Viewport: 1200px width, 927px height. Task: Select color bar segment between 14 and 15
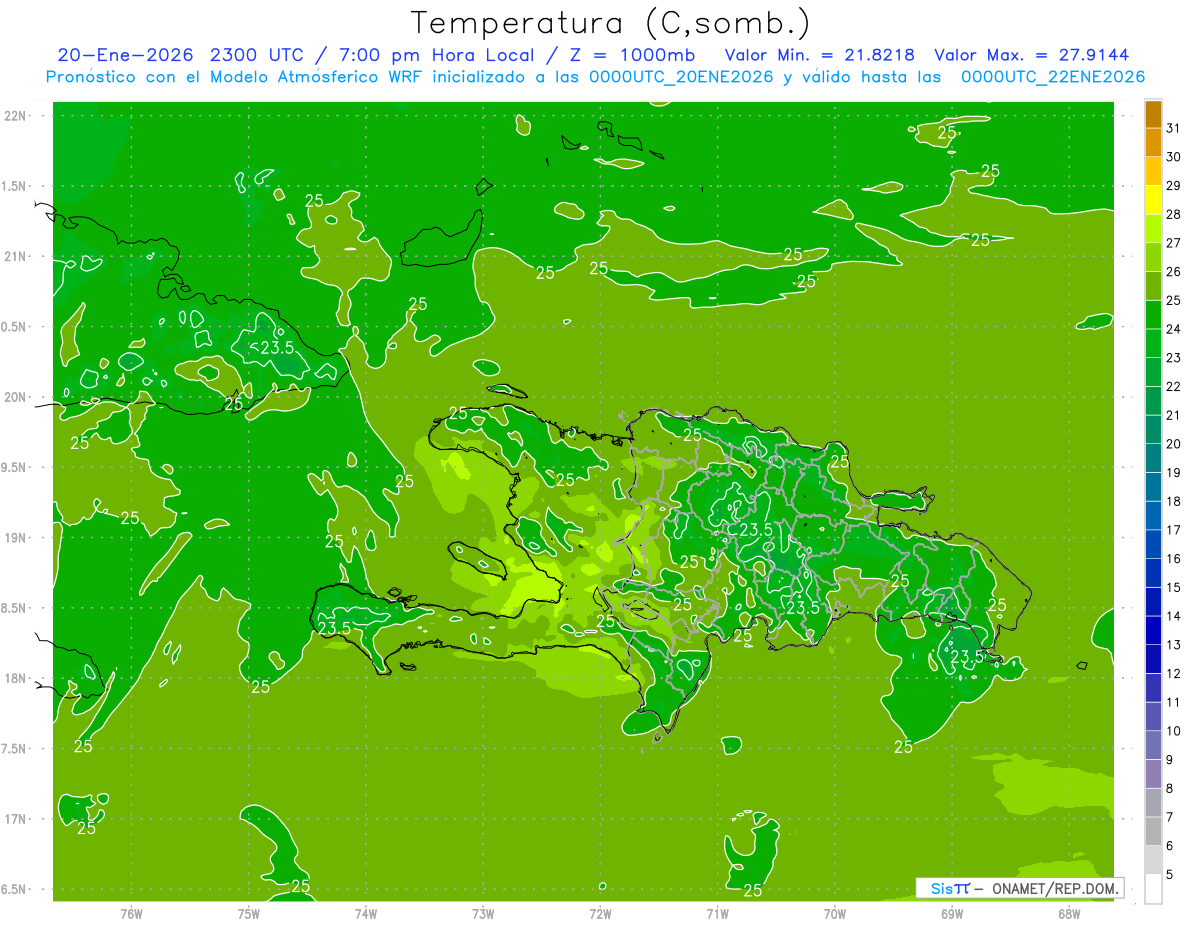1153,602
